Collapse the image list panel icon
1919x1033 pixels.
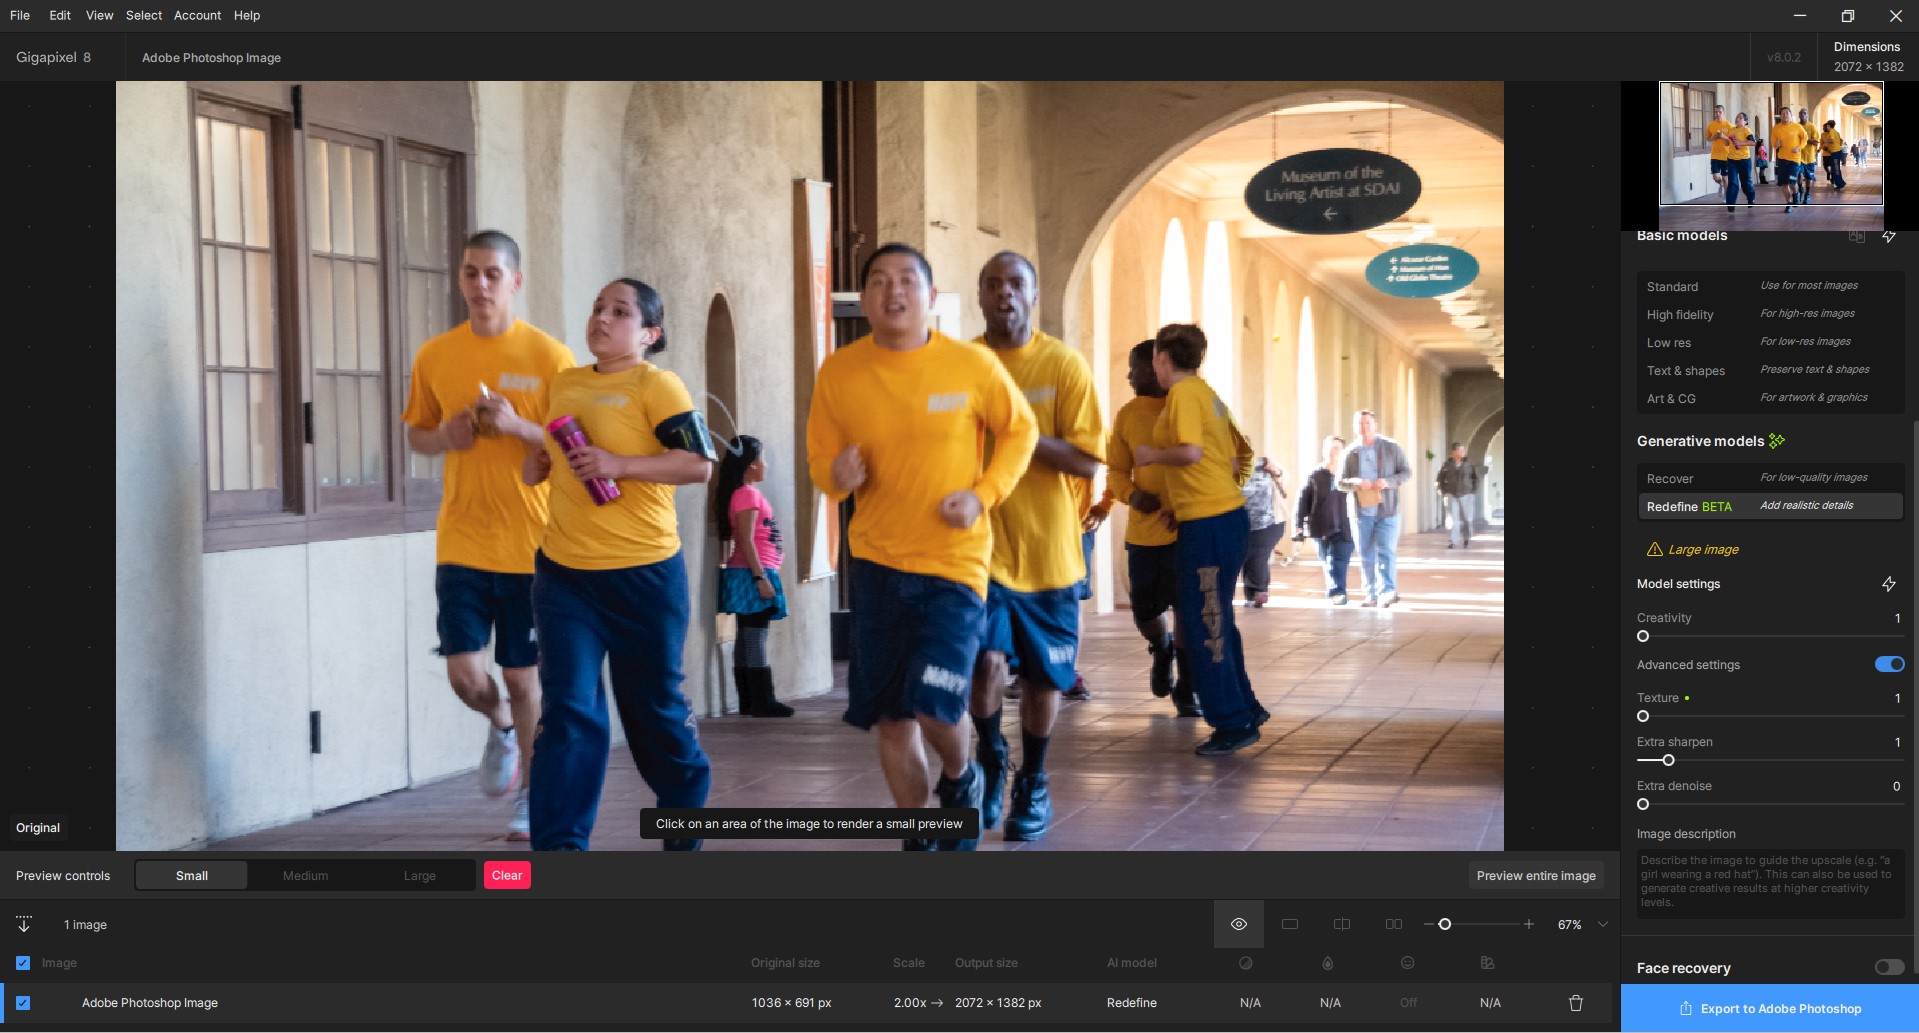24,924
